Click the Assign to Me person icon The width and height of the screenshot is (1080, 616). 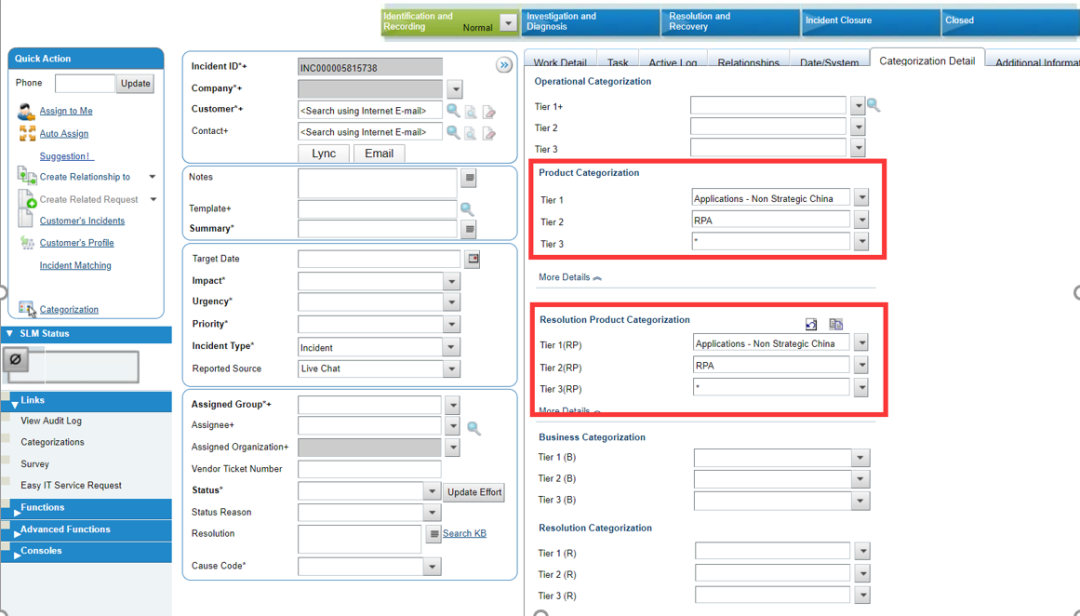click(26, 111)
